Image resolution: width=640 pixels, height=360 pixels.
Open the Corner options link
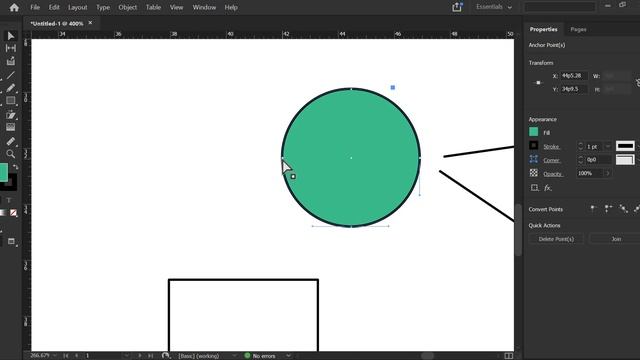tap(551, 160)
